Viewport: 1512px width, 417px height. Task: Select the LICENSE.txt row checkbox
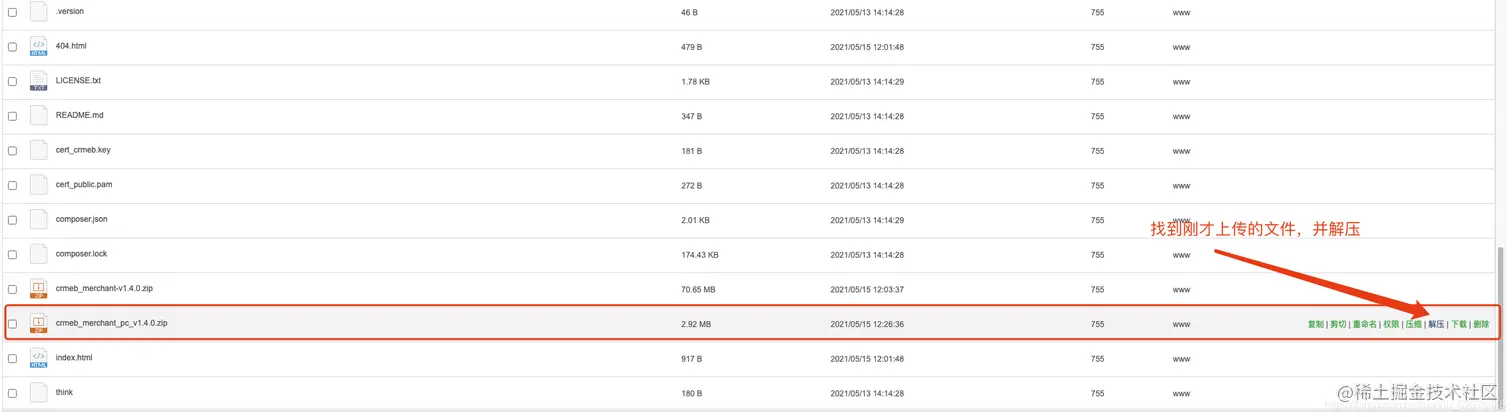(13, 82)
